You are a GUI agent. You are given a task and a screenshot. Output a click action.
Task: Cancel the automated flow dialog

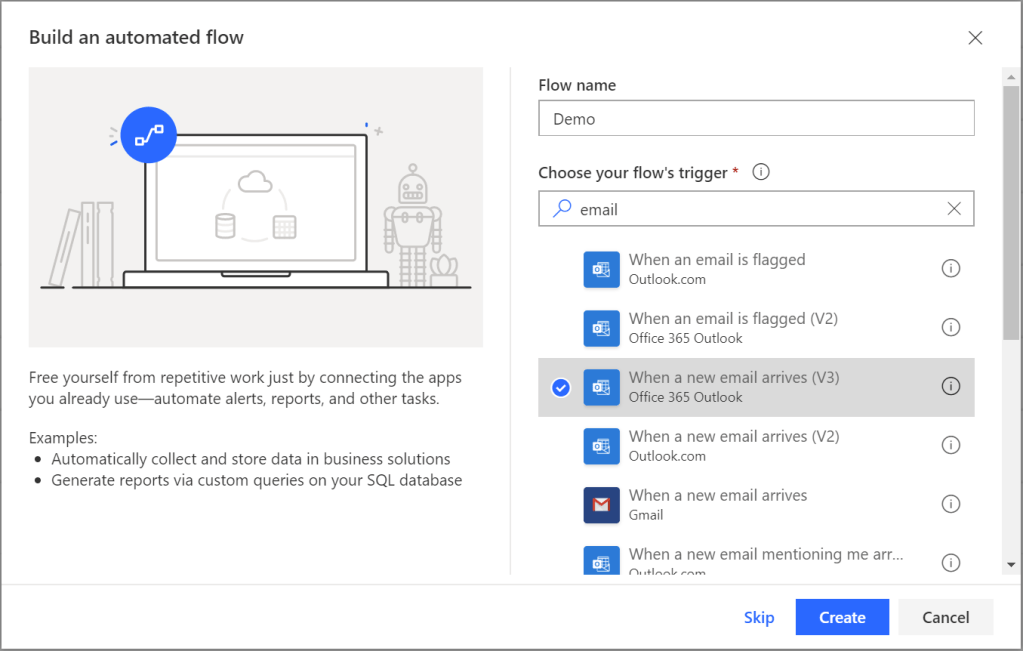(945, 618)
